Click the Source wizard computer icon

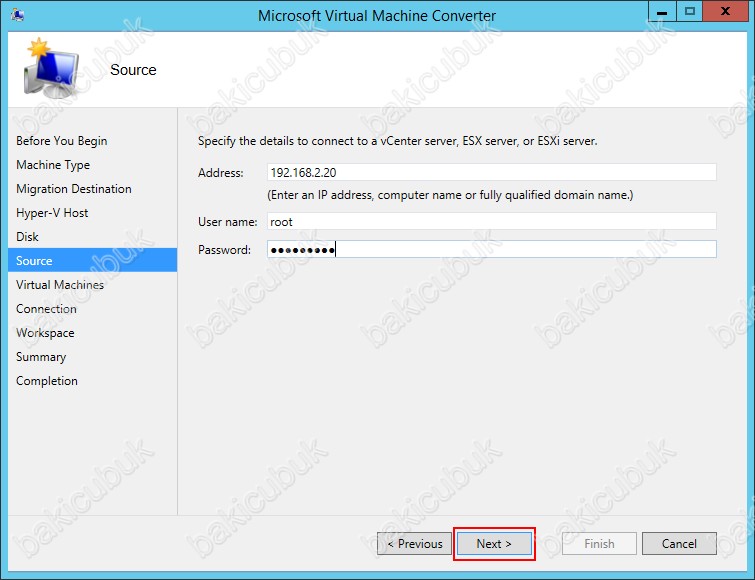51,68
